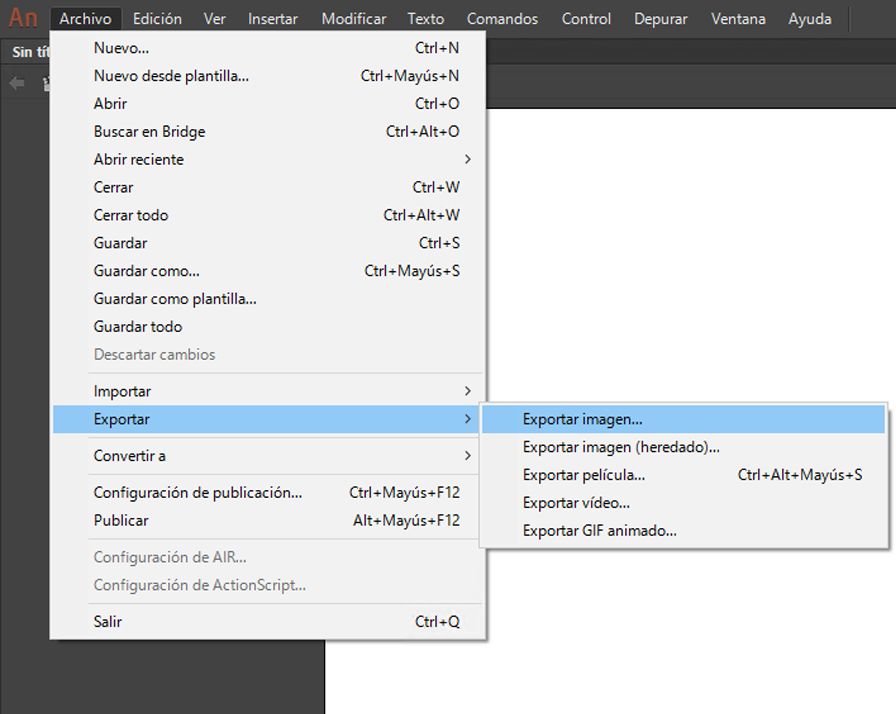Choose Salir to quit Animate
The image size is (896, 714).
[x=267, y=621]
